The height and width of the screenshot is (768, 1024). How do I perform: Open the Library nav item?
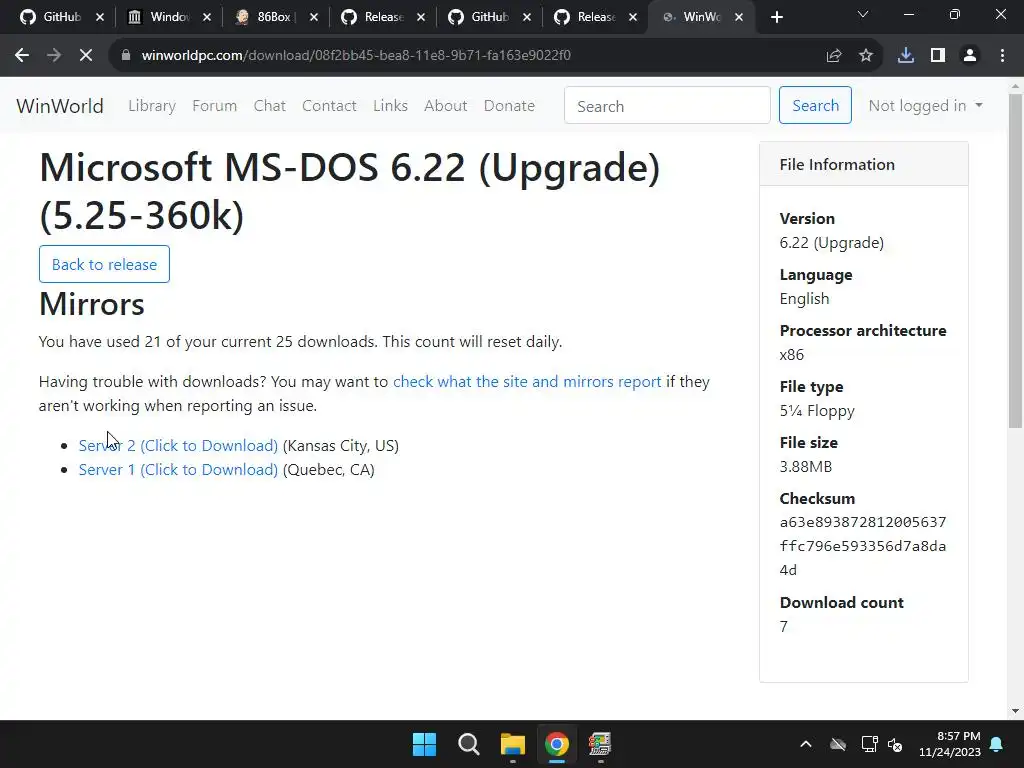(152, 106)
